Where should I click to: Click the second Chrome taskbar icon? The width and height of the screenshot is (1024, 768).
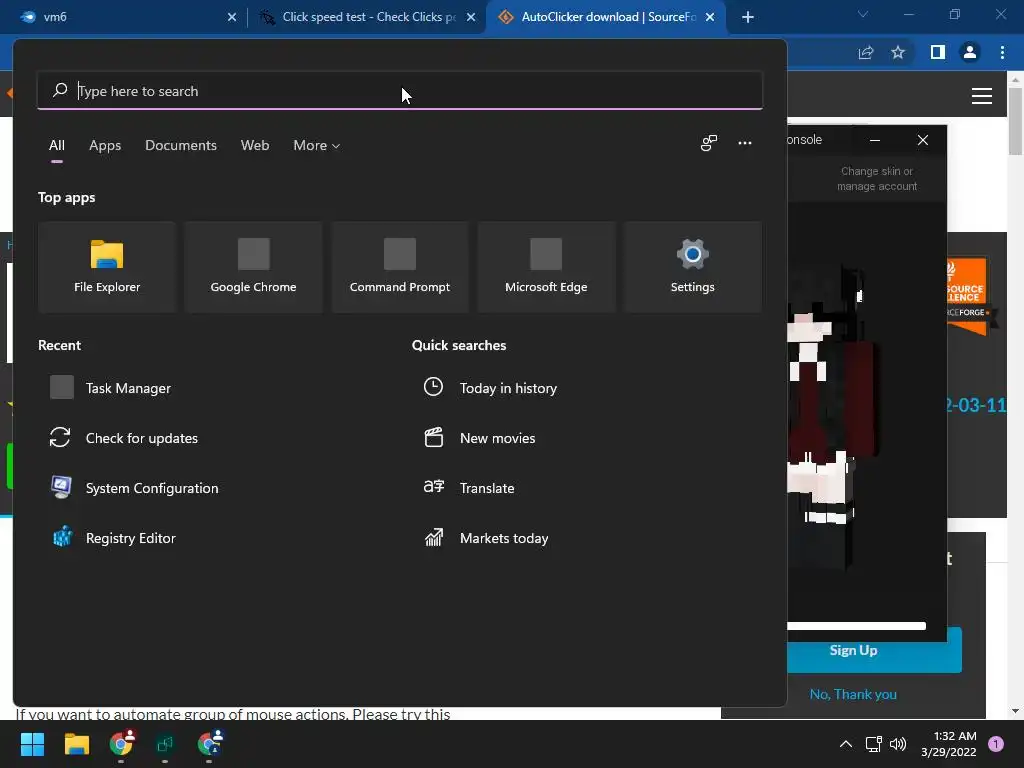(209, 744)
